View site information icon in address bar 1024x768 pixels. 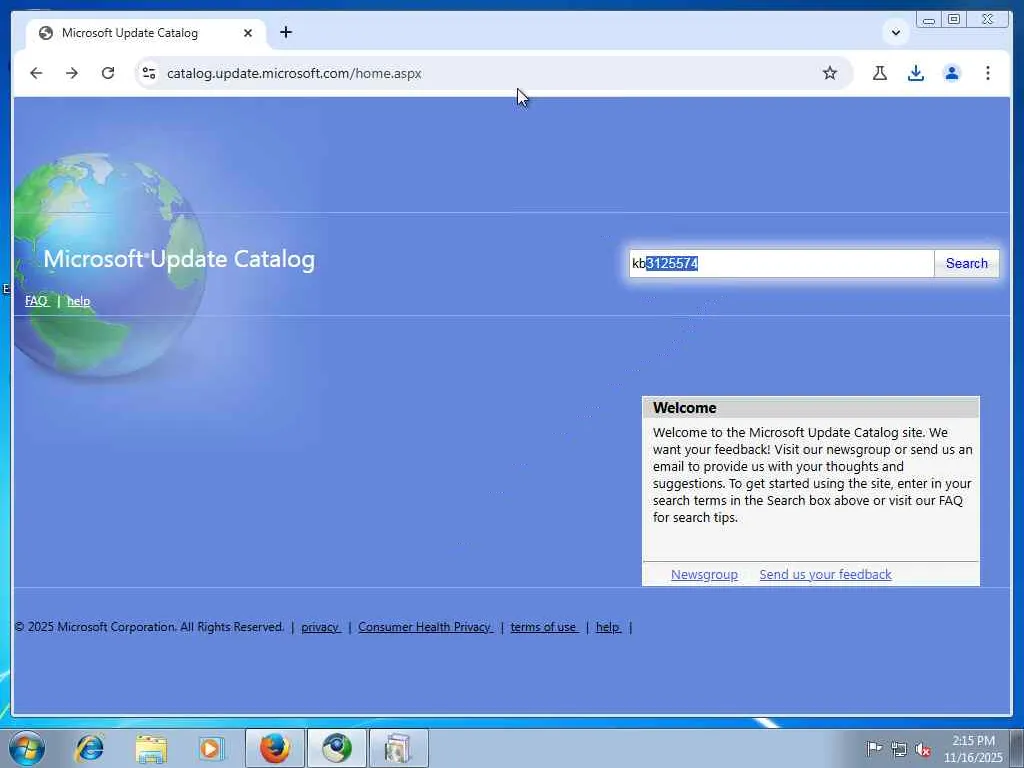point(149,73)
